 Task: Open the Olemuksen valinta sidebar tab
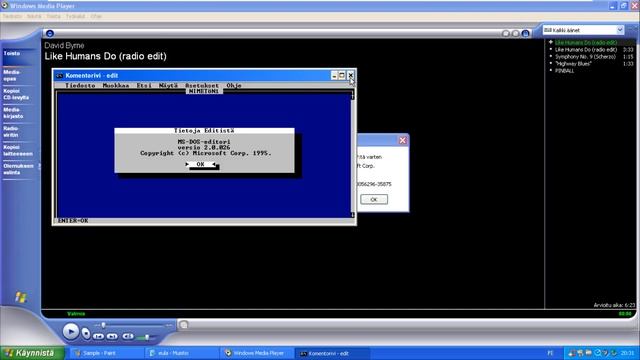tap(18, 169)
